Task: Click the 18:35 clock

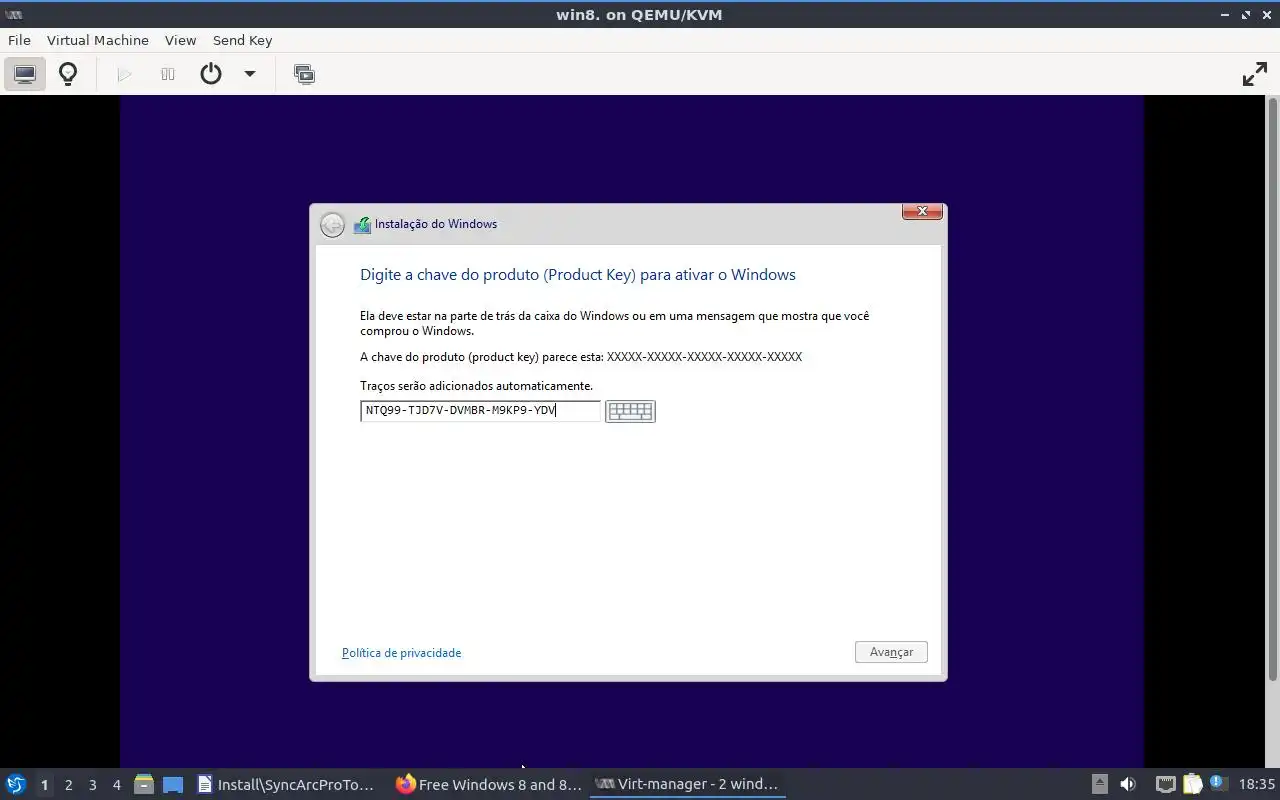Action: click(x=1257, y=785)
